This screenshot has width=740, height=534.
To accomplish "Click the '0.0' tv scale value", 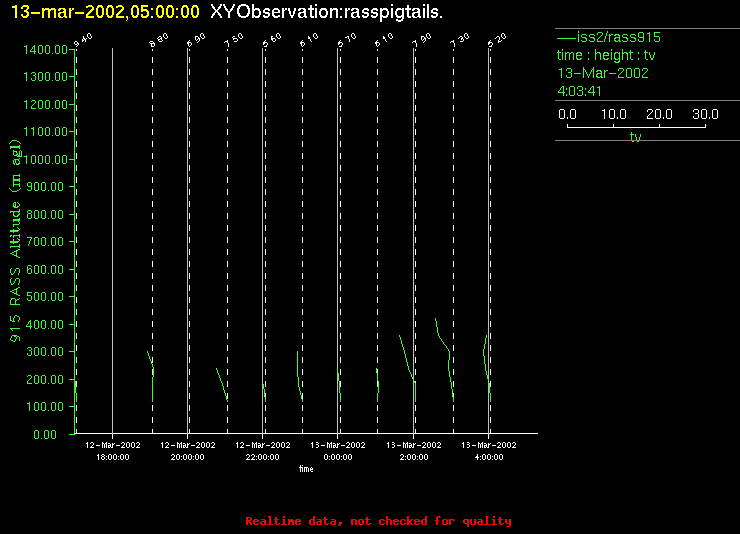I will coord(567,114).
